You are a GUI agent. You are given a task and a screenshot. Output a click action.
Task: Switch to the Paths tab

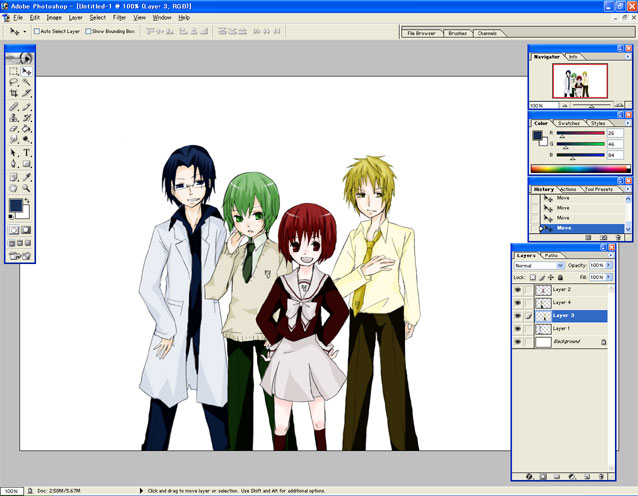pos(551,256)
